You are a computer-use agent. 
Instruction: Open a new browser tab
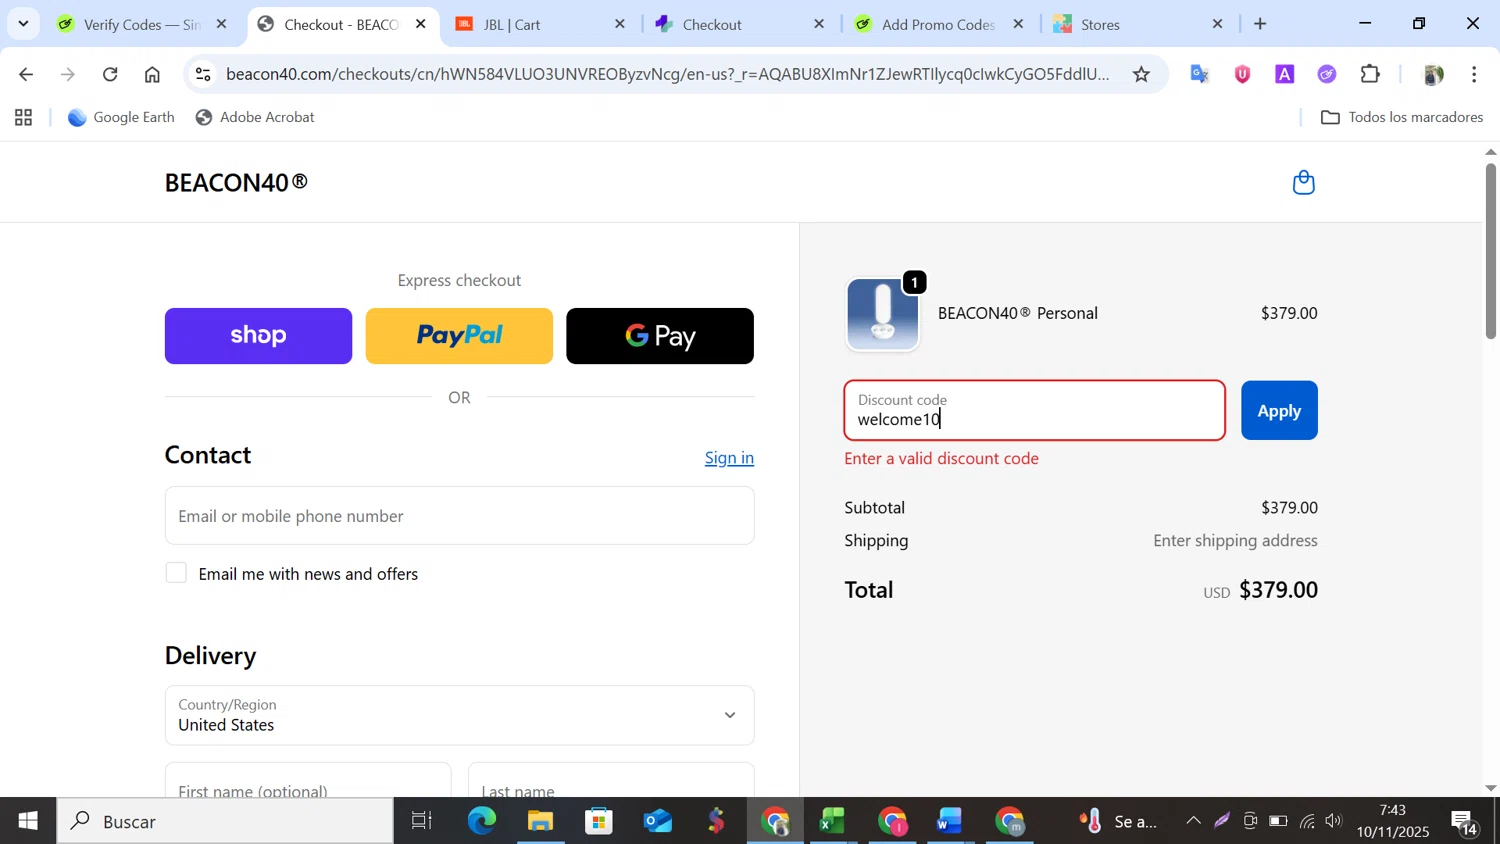1260,24
